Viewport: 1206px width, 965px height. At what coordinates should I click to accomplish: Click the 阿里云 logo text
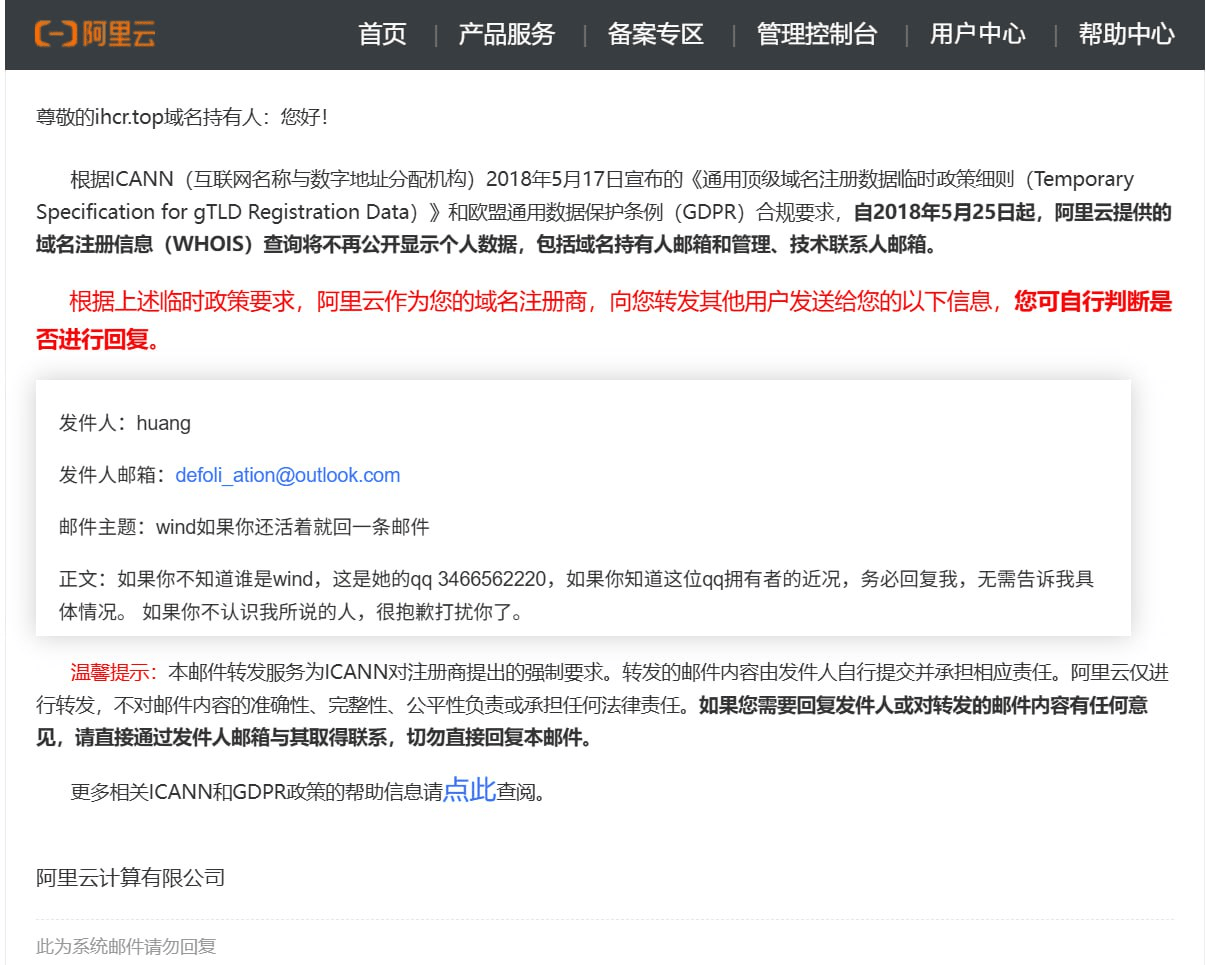[x=119, y=34]
